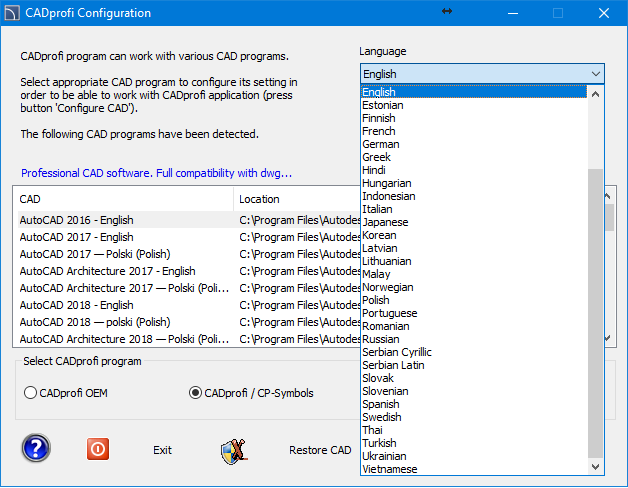Switch language to Serbian Latin
628x488 pixels.
point(474,365)
